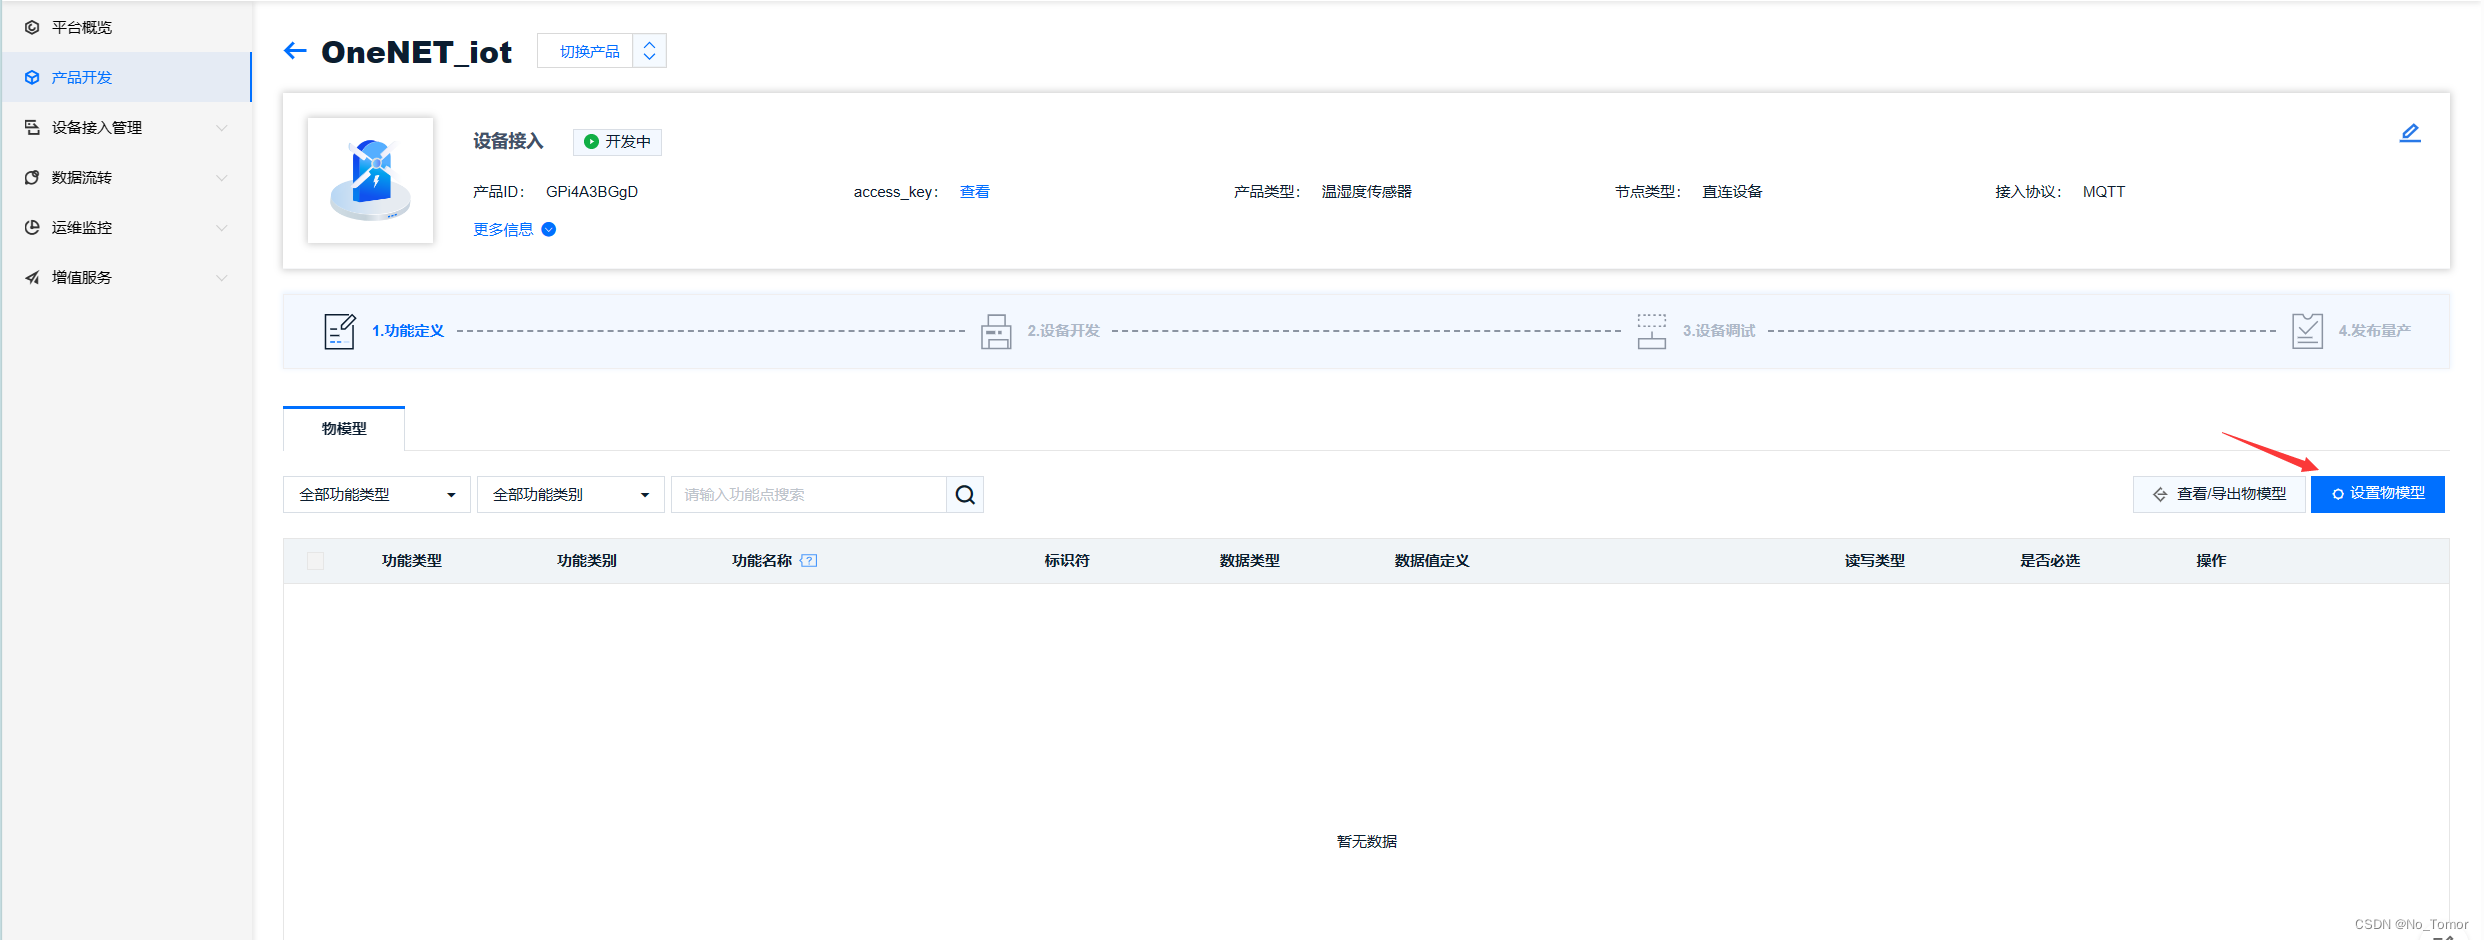
Task: Click the blue circle arrow beside 更多信息
Action: [549, 230]
